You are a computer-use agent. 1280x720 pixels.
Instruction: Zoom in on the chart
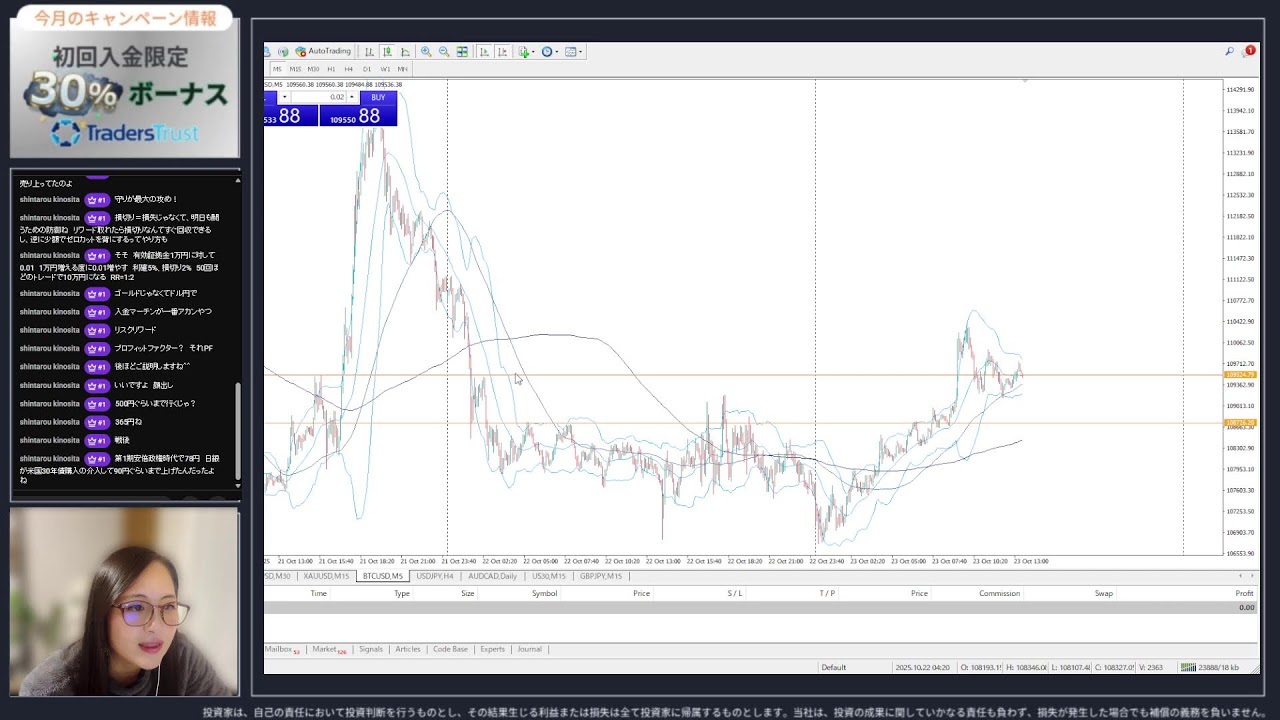(426, 52)
